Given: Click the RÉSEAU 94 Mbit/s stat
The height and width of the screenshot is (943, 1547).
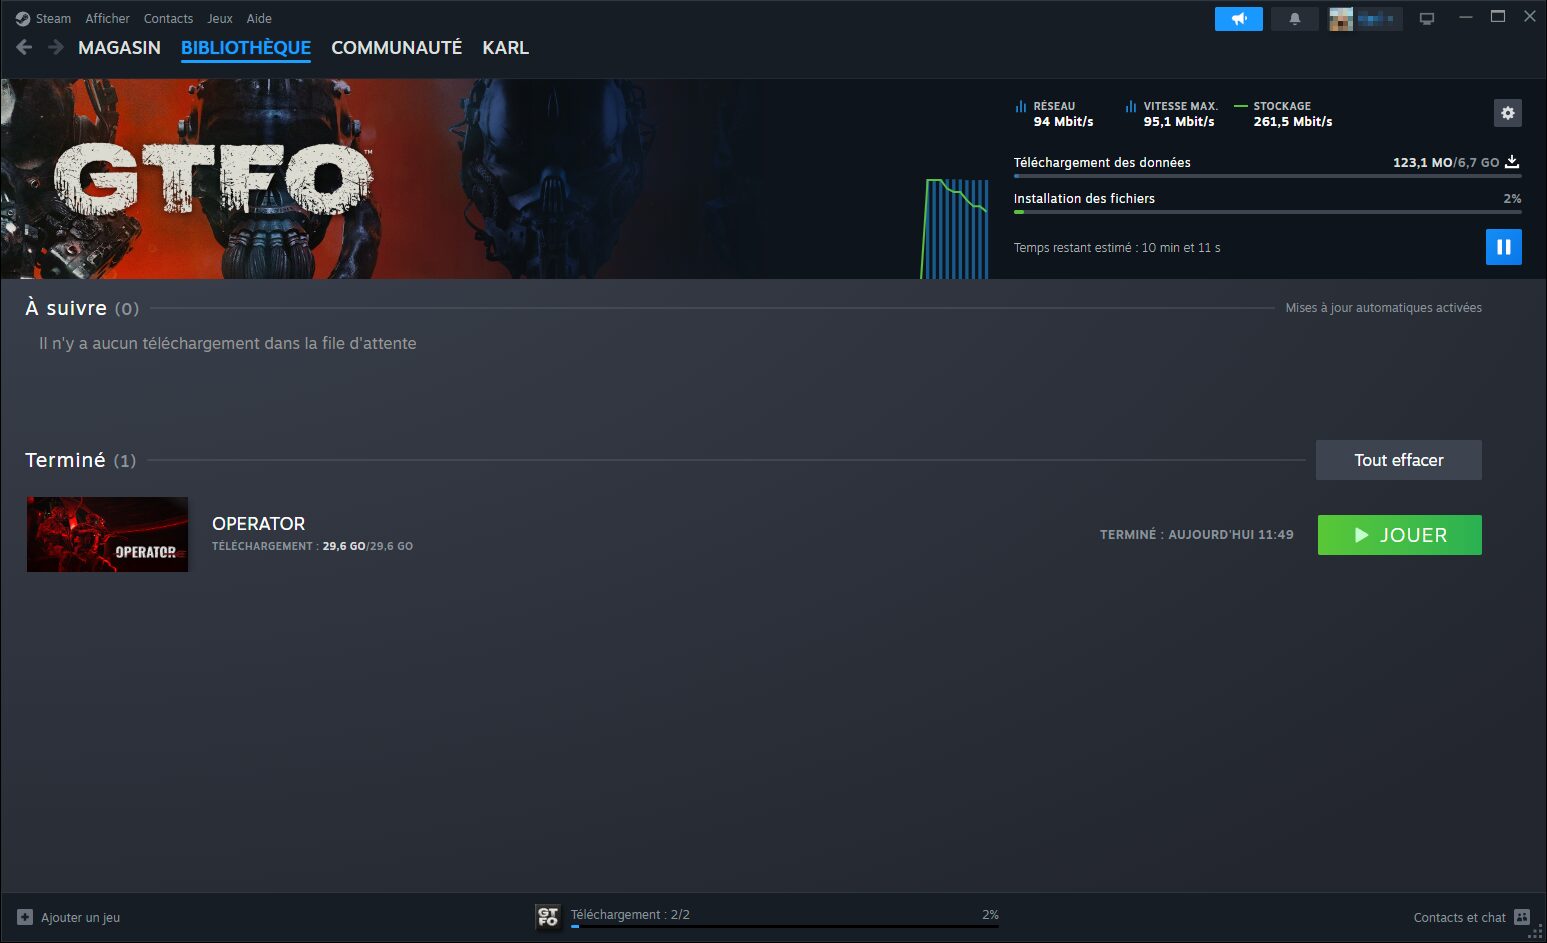Looking at the screenshot, I should (1054, 113).
